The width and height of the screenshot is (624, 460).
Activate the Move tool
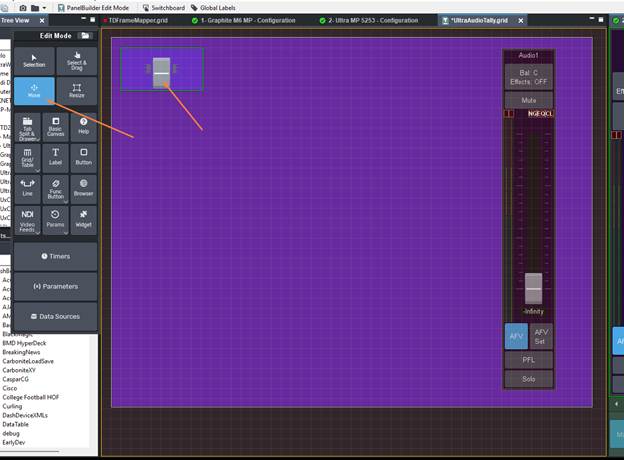[x=34, y=91]
